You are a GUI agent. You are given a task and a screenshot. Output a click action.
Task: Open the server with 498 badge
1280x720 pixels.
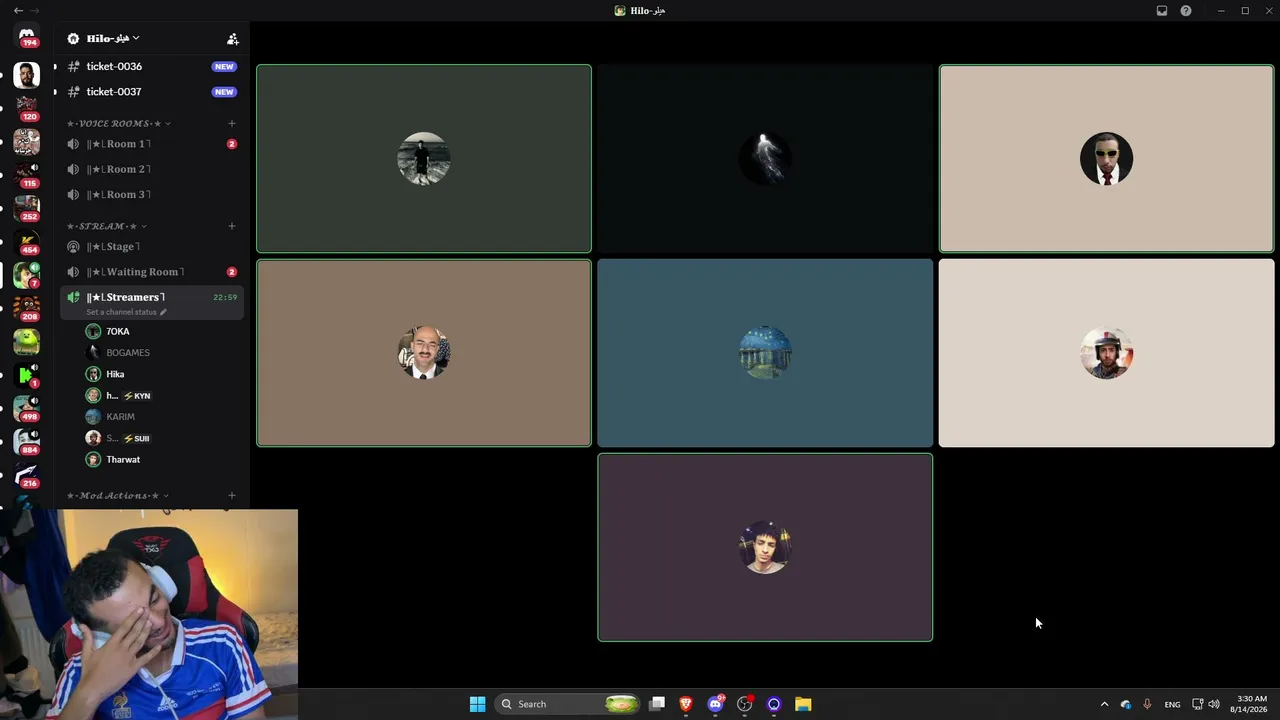[27, 408]
